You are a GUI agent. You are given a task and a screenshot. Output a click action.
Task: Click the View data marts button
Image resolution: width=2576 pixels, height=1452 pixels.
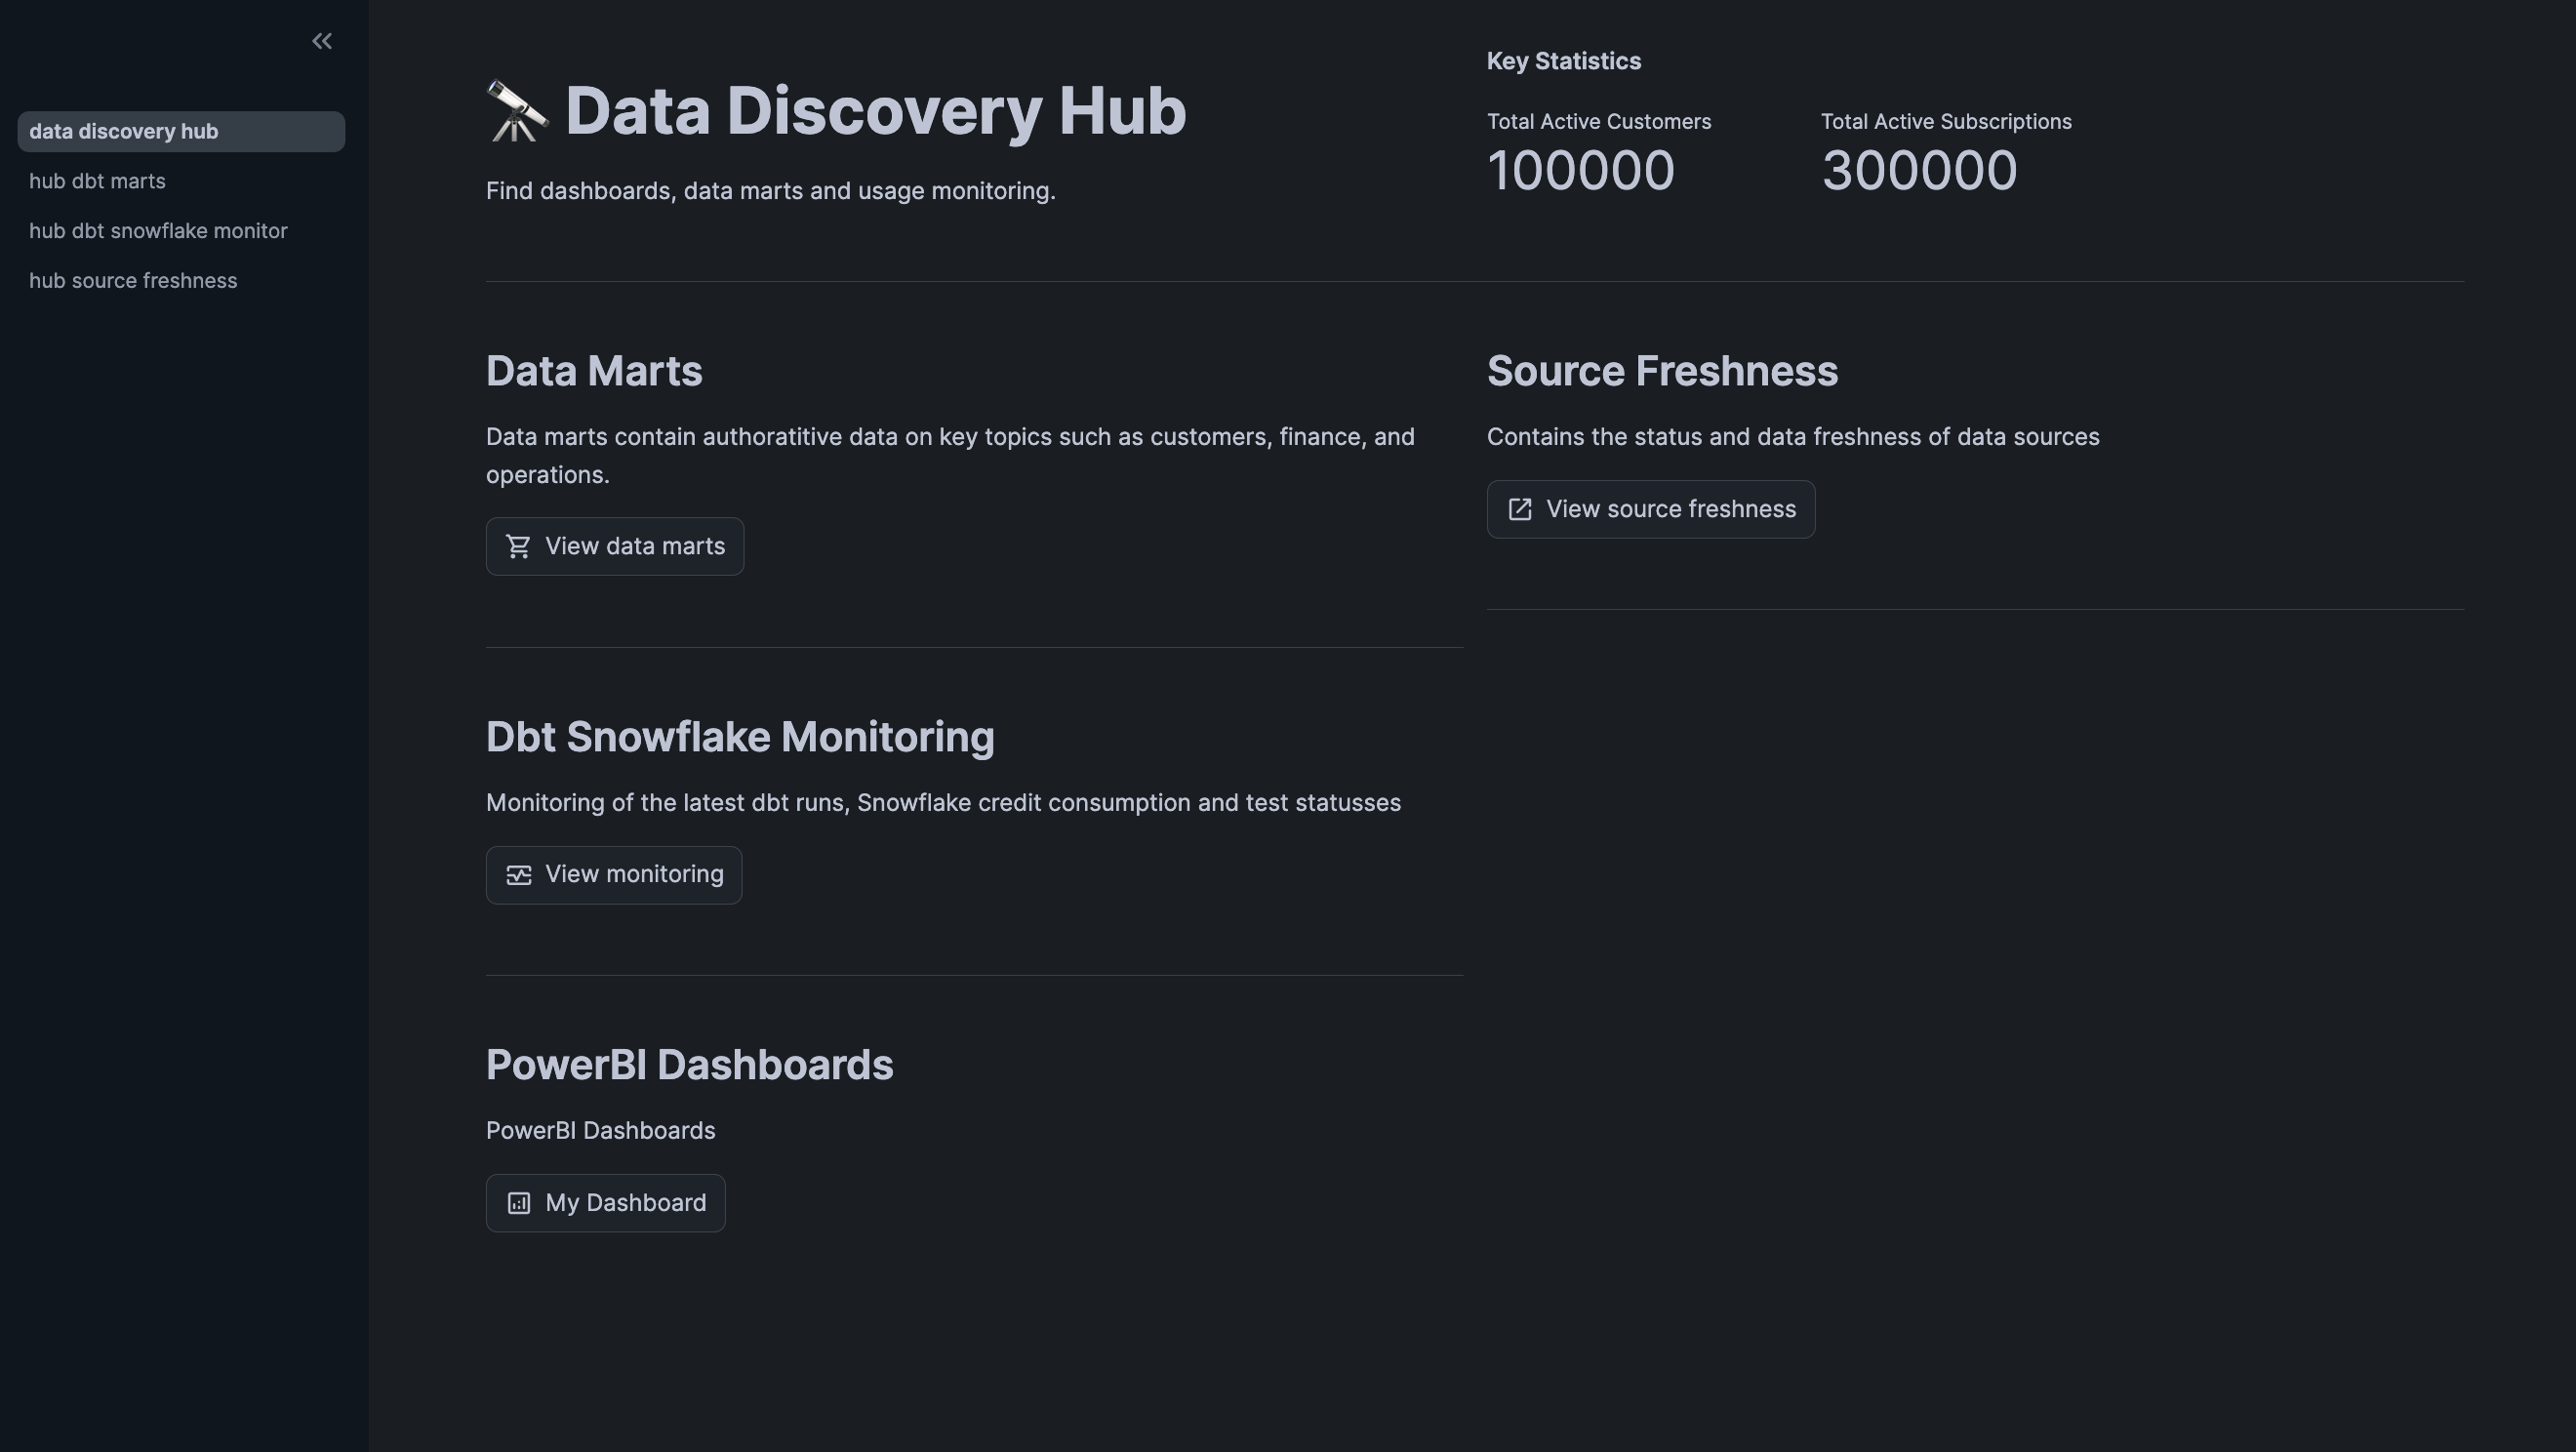point(614,546)
